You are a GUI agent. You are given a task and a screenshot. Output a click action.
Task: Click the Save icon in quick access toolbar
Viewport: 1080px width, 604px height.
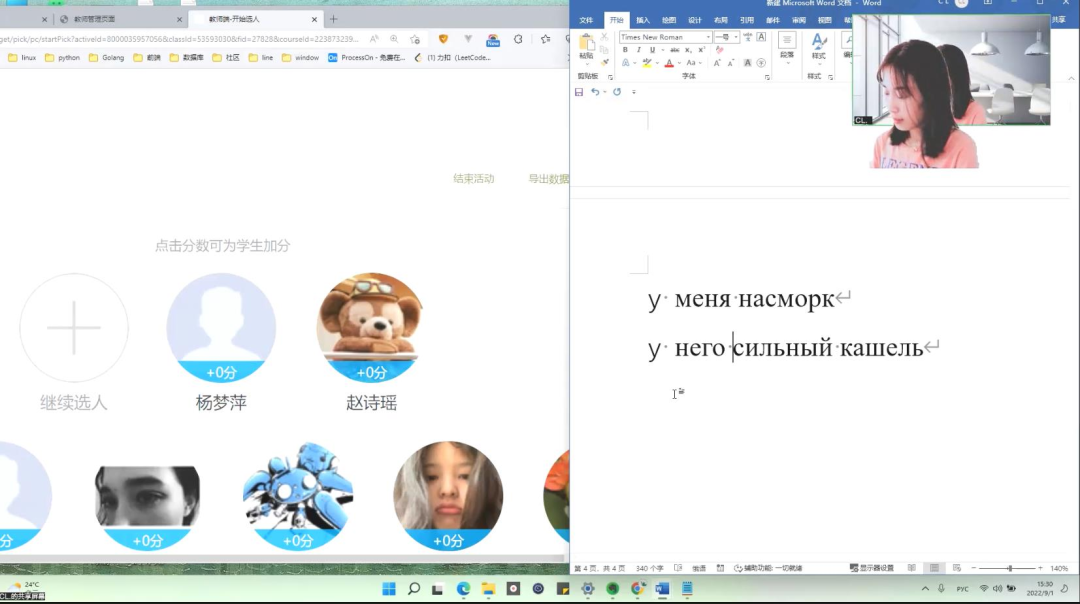[579, 92]
